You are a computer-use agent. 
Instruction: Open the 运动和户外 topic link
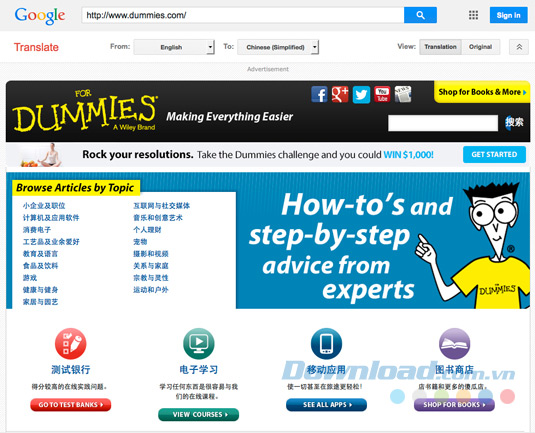click(151, 290)
